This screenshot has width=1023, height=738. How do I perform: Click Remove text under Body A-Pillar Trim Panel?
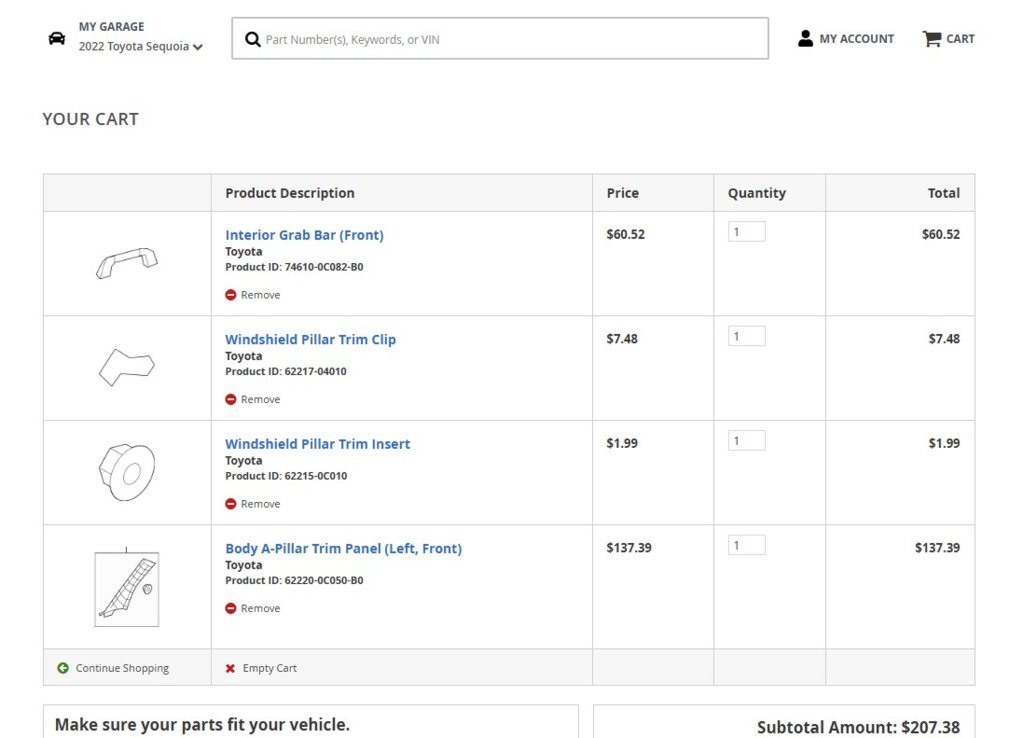click(x=260, y=608)
